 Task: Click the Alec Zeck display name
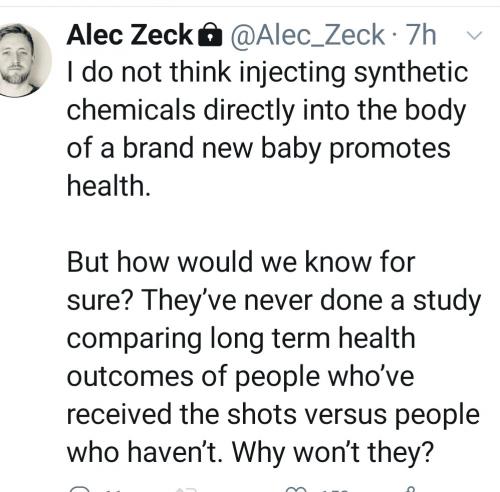pyautogui.click(x=130, y=35)
